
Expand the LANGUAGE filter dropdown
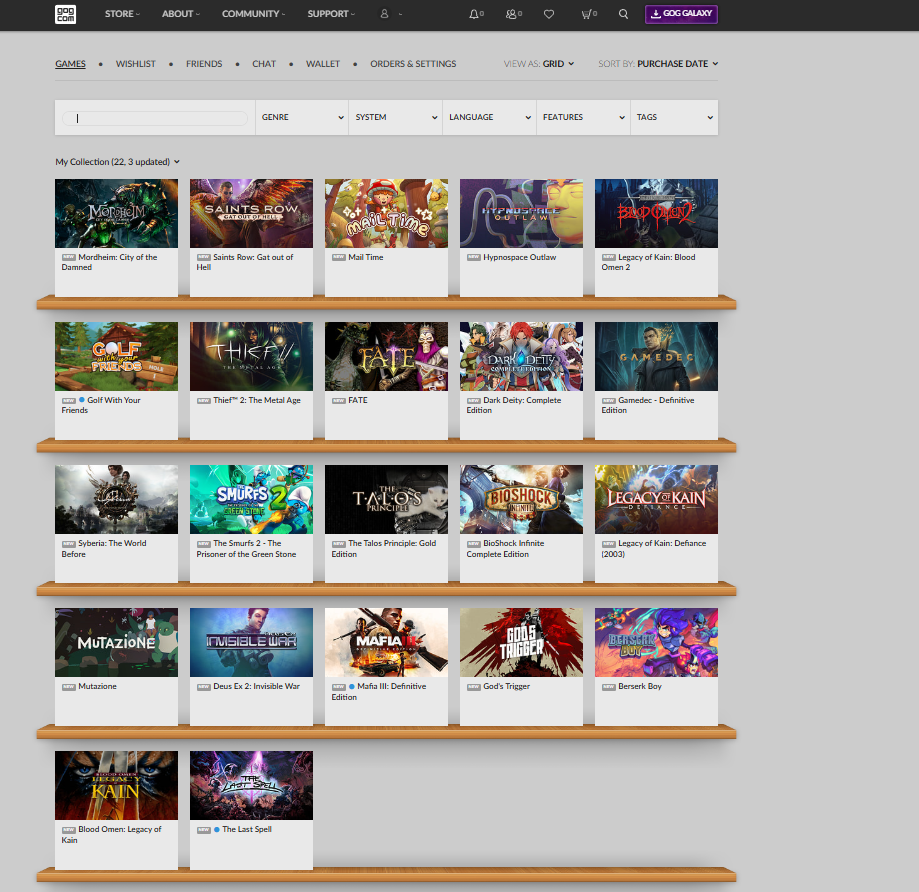click(489, 117)
